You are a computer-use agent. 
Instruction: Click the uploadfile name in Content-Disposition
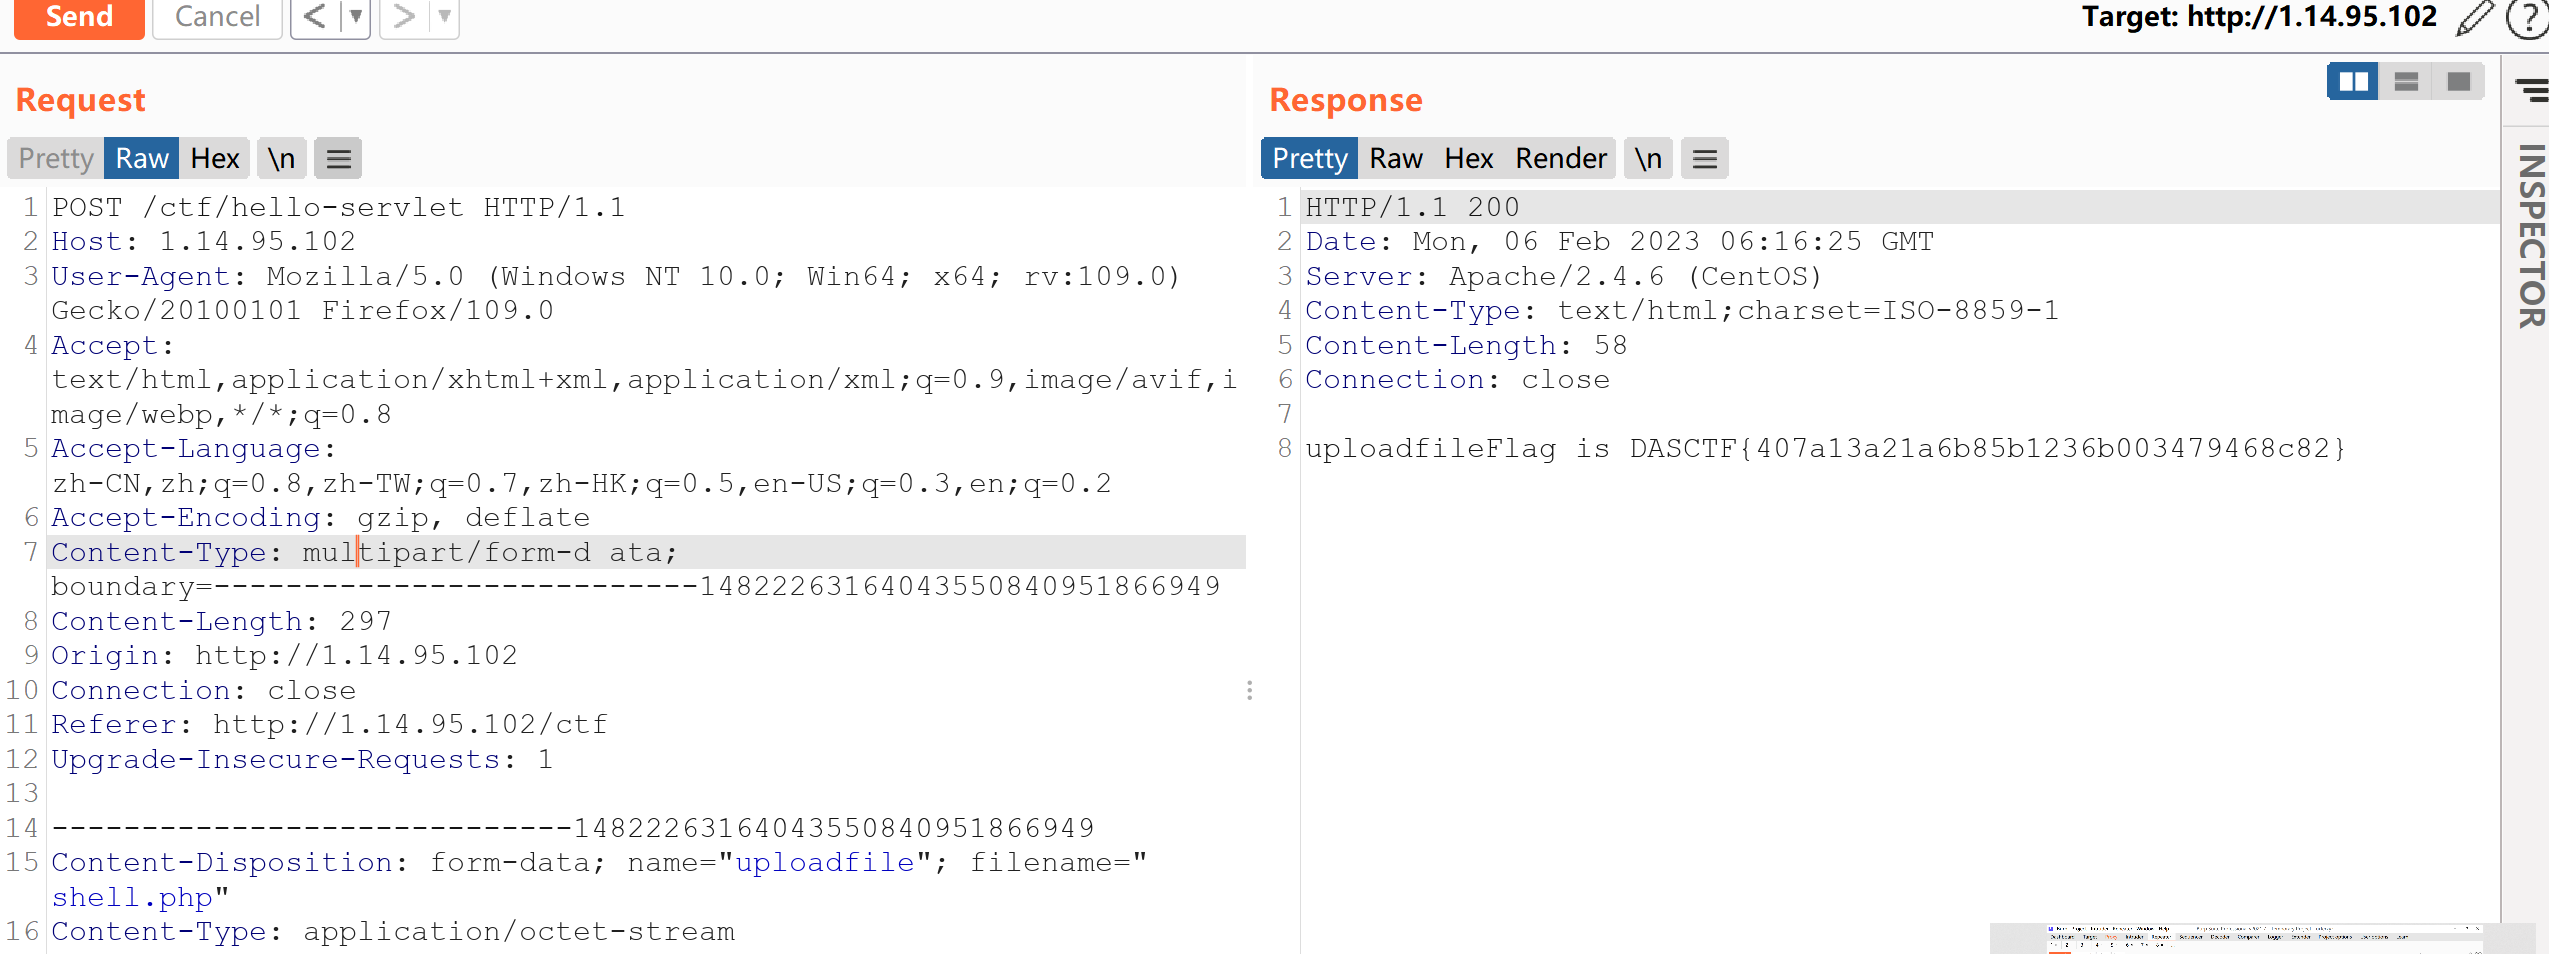click(825, 862)
